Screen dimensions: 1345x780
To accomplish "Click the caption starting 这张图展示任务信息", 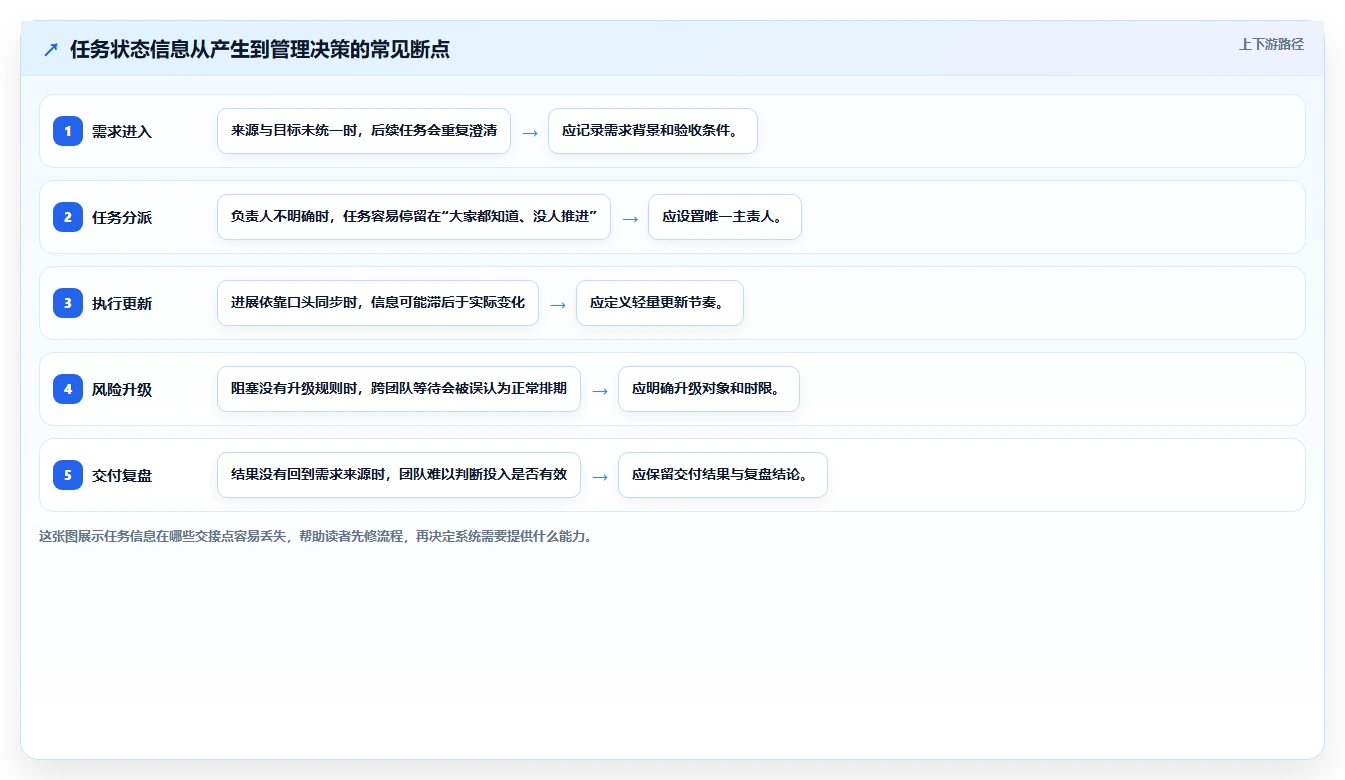I will [317, 536].
